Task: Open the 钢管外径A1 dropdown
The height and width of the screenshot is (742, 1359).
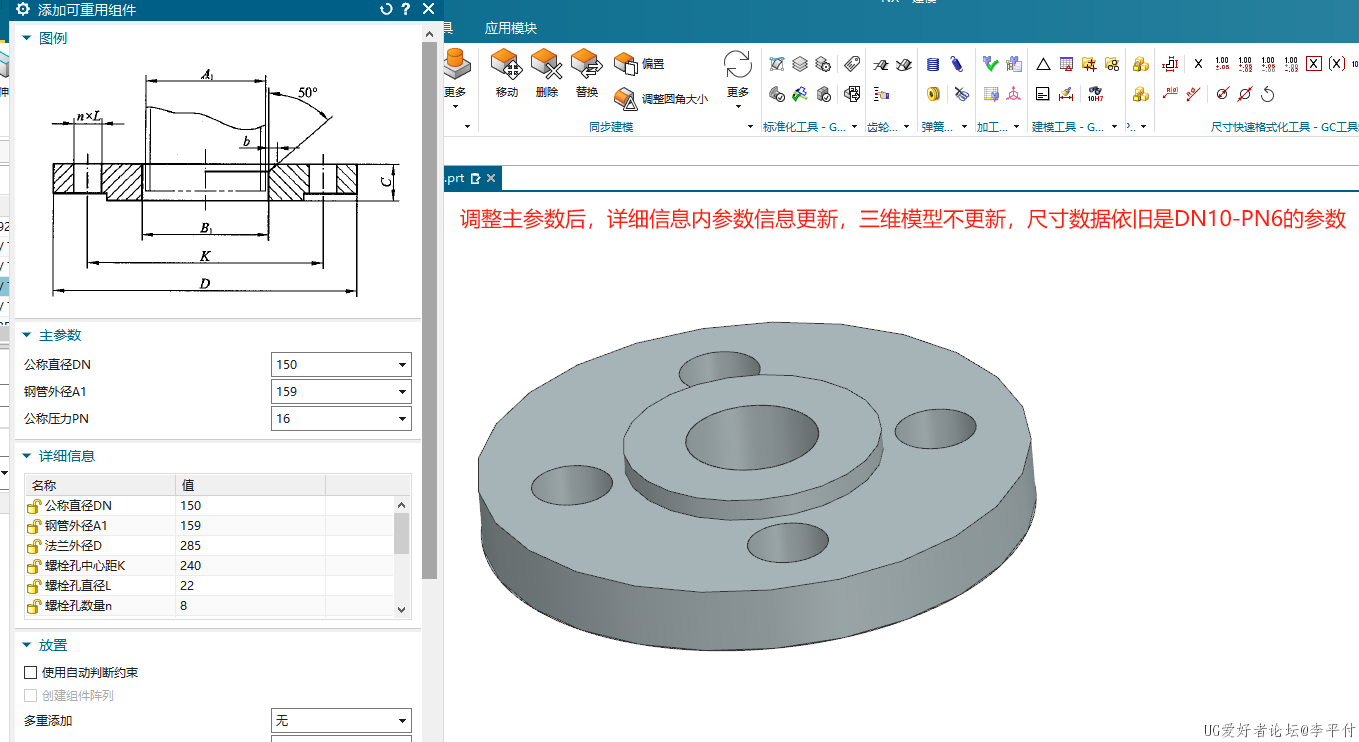Action: click(341, 392)
